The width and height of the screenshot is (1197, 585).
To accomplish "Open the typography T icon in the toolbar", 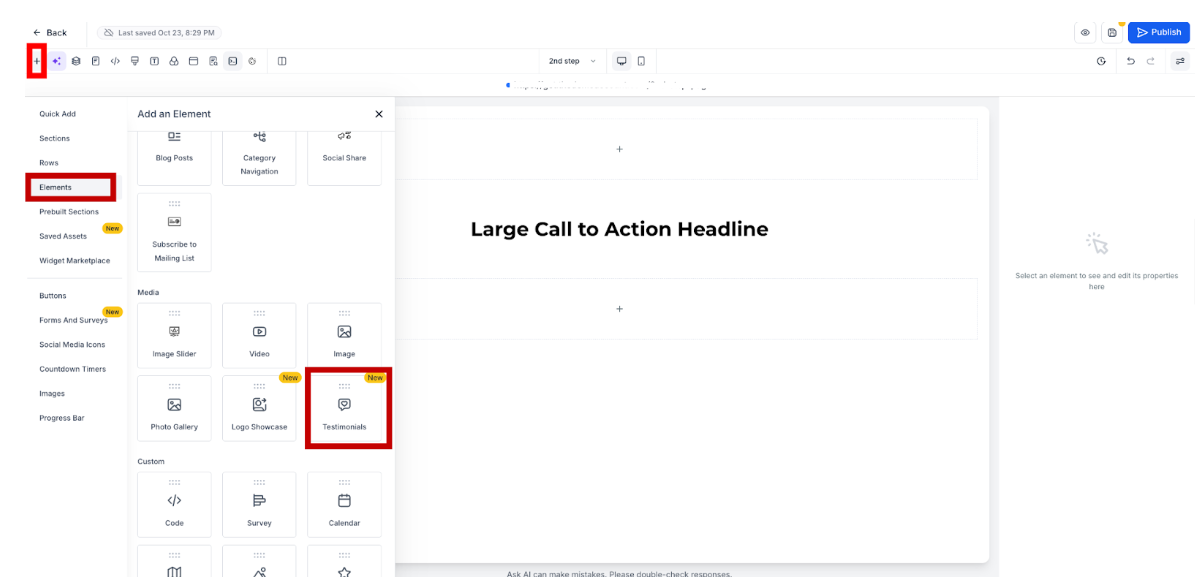I will [154, 61].
